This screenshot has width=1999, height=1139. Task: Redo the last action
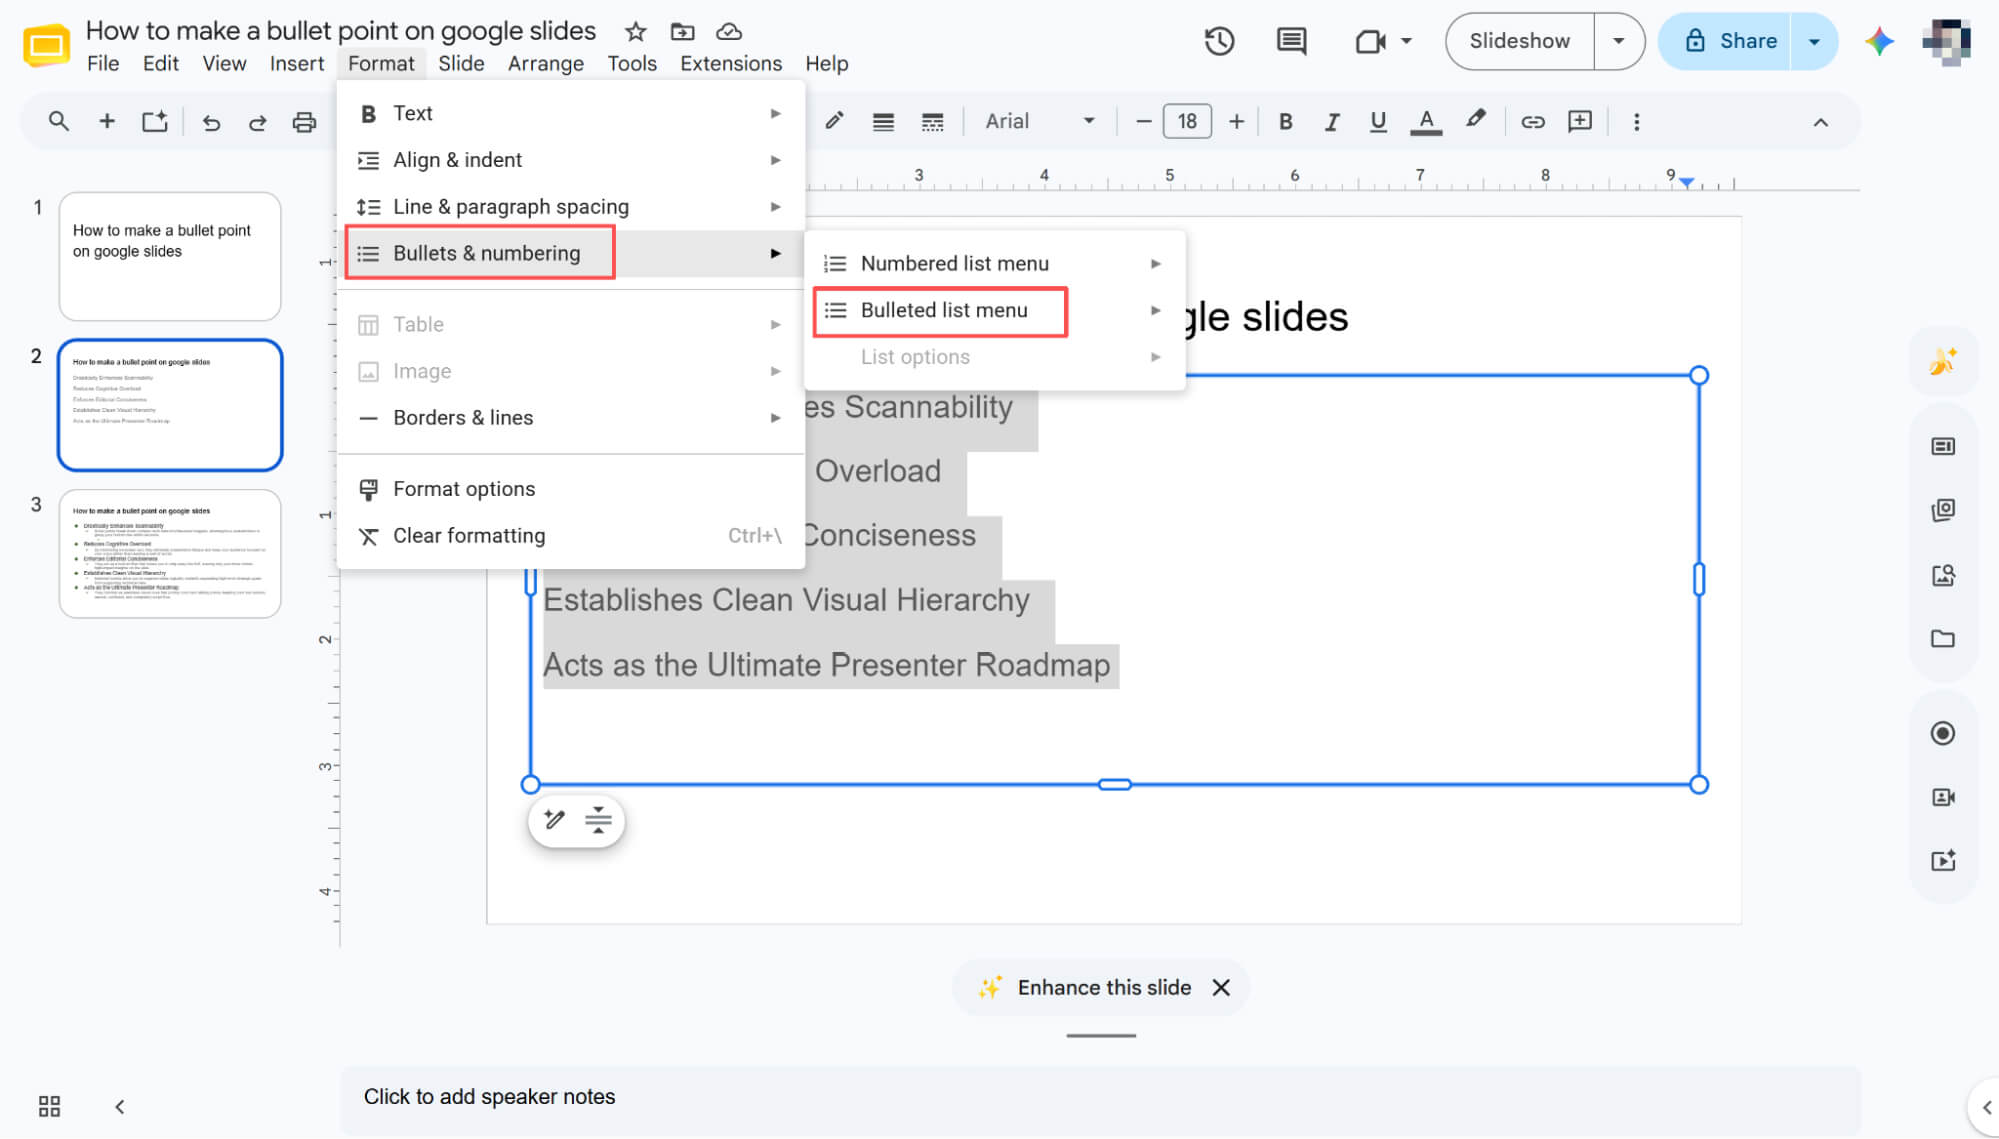click(257, 122)
